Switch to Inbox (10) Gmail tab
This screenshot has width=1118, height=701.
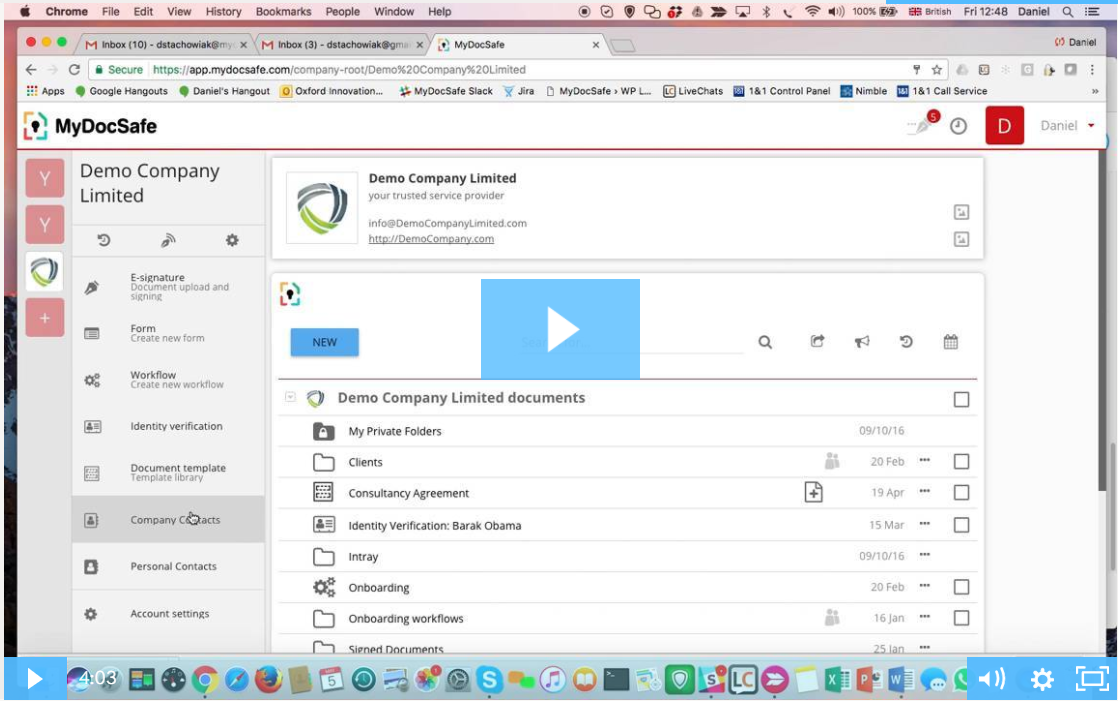pyautogui.click(x=165, y=44)
